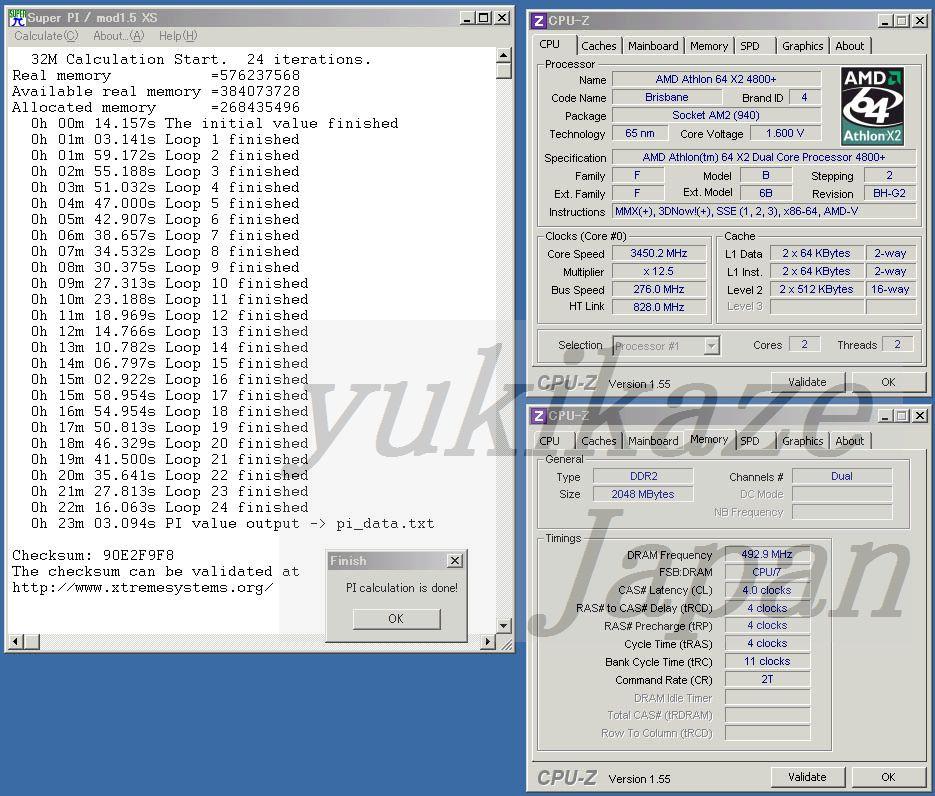Viewport: 935px width, 796px height.
Task: Click the Super PI title bar icon
Action: pyautogui.click(x=17, y=18)
